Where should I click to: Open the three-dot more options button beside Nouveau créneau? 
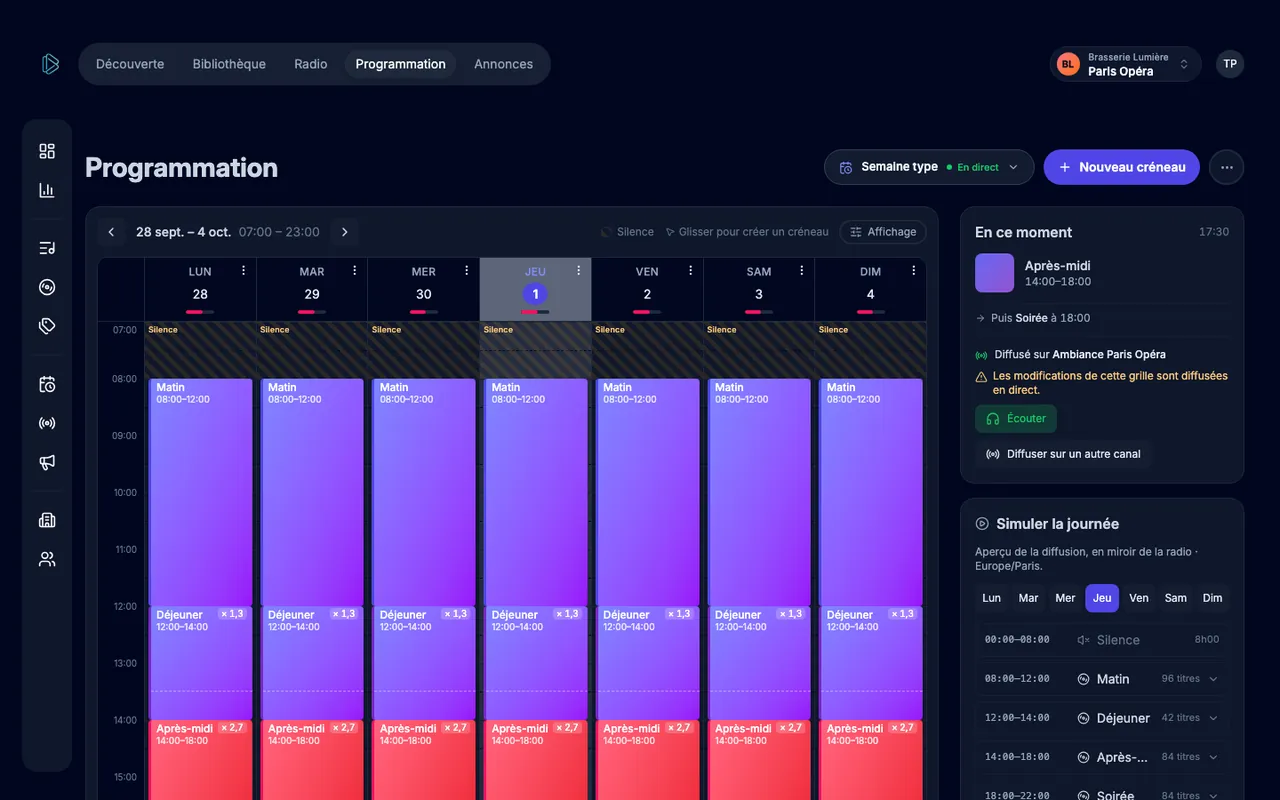click(1227, 167)
